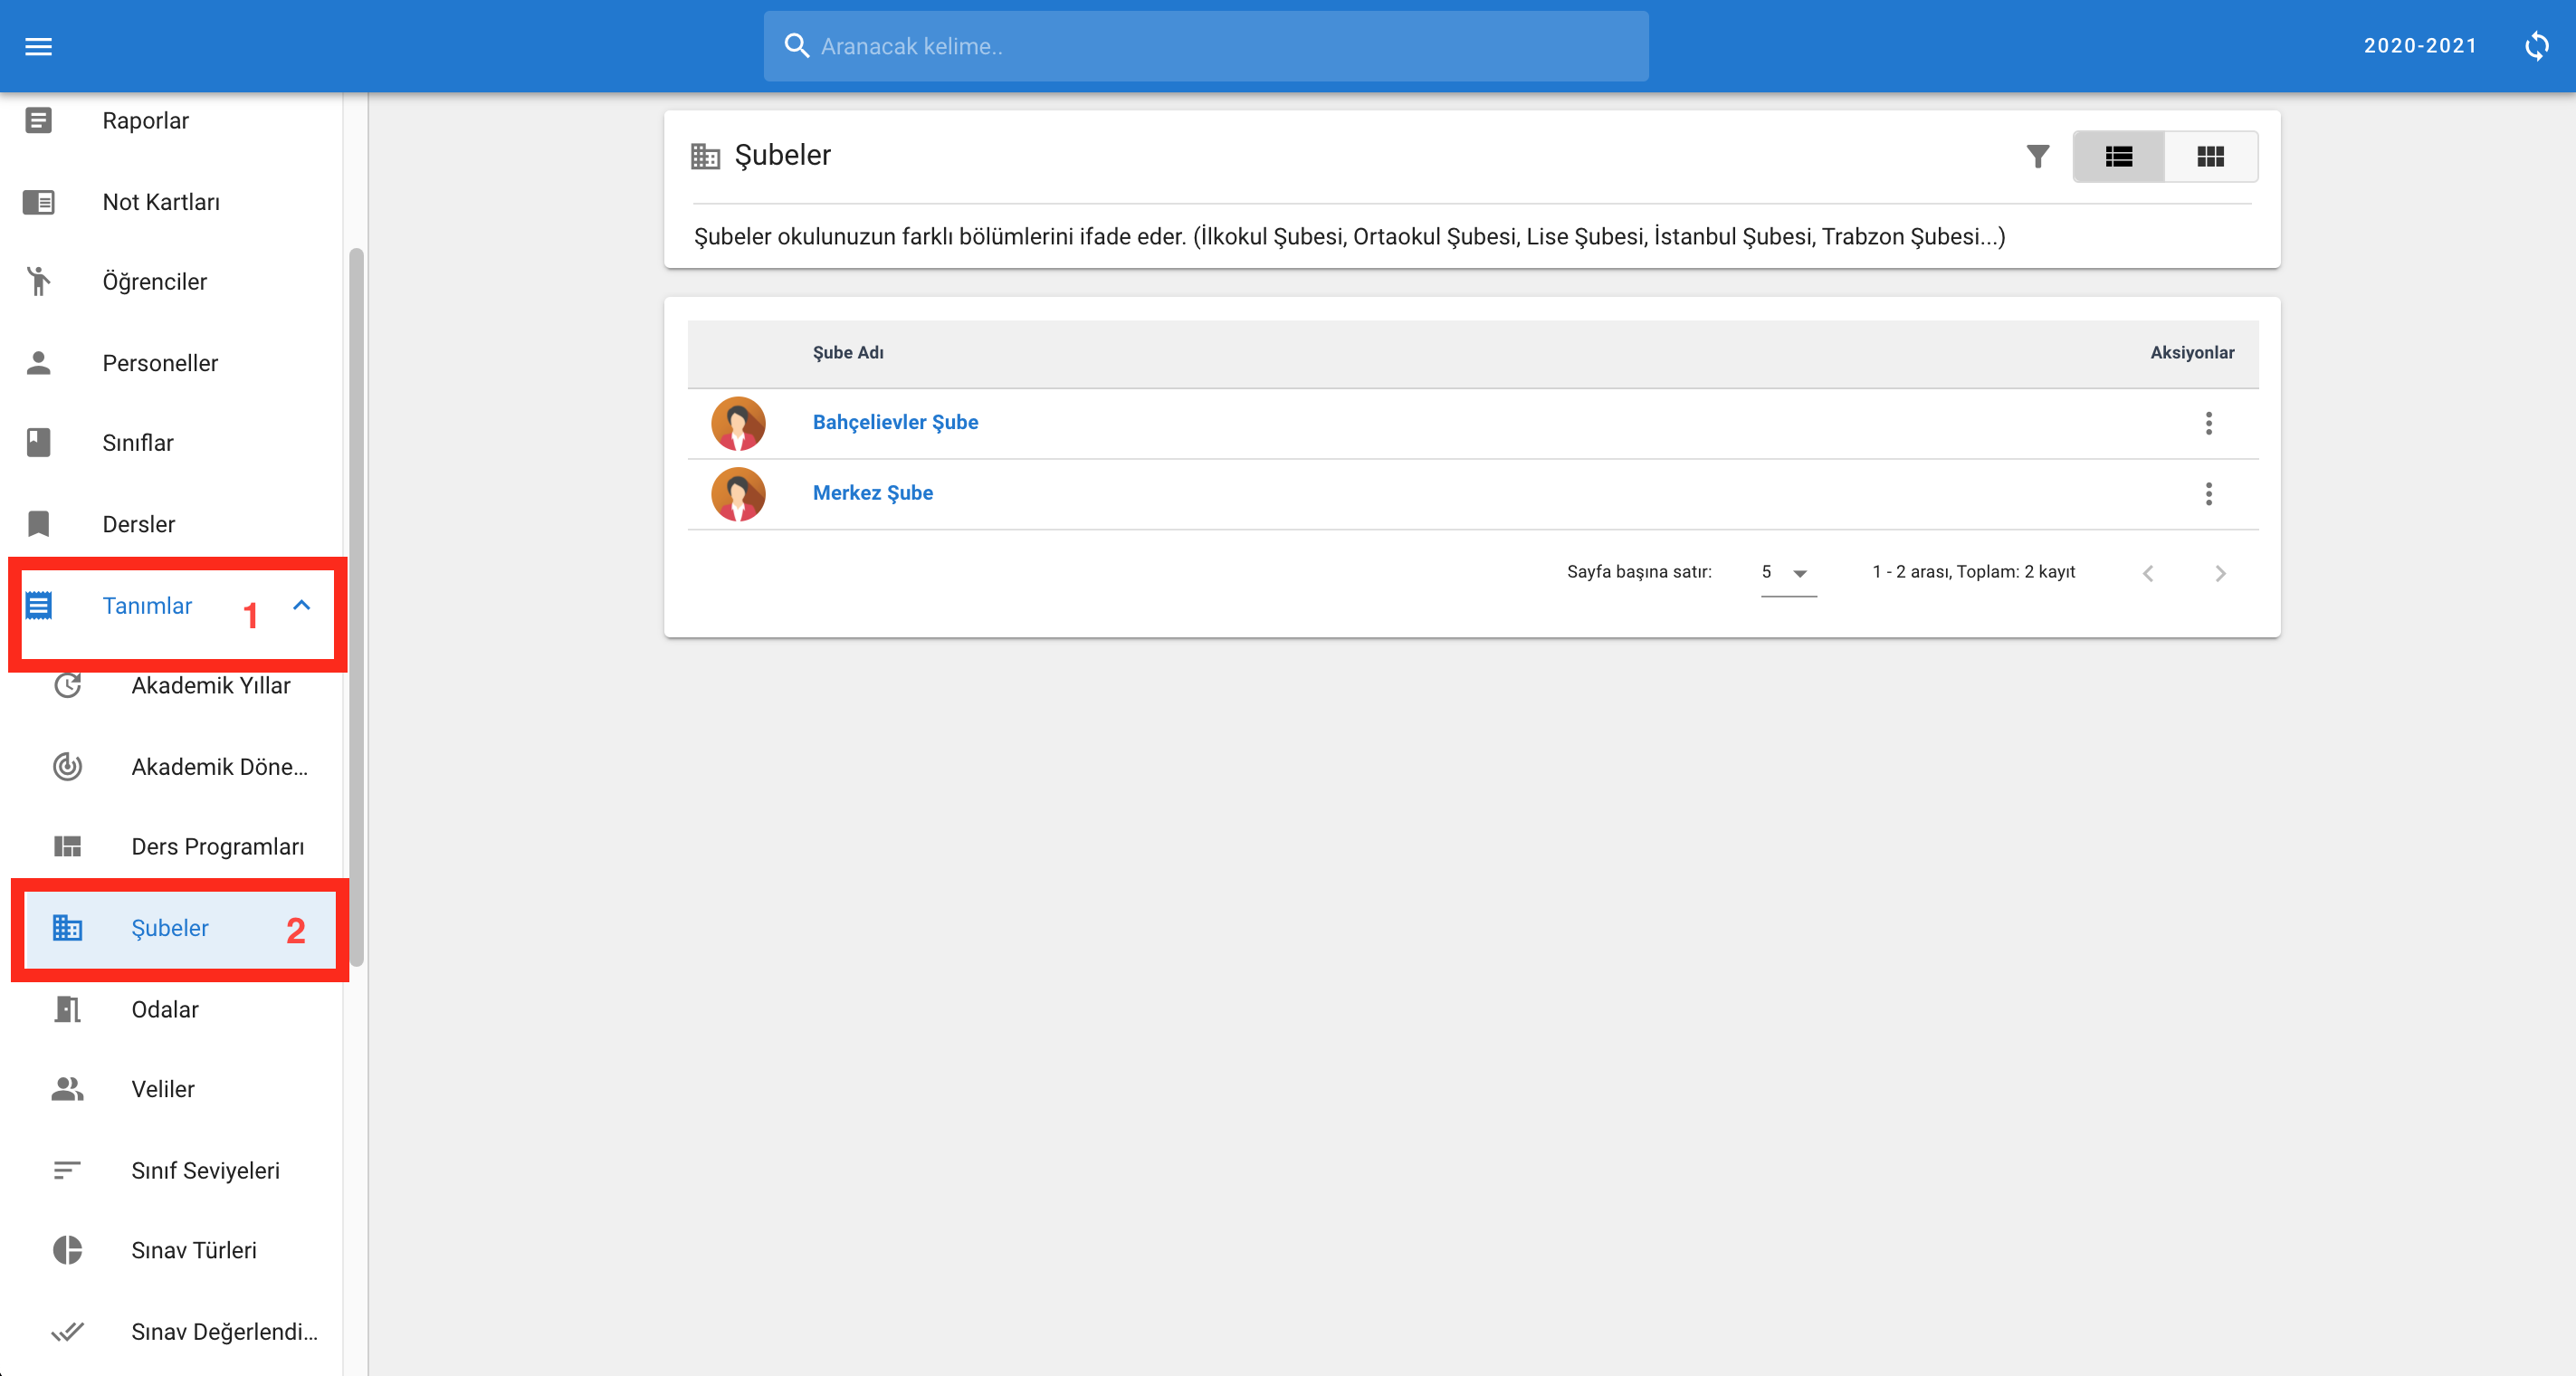Viewport: 2576px width, 1376px height.
Task: Click Bahçelievler Şube avatar thumbnail
Action: 738,423
